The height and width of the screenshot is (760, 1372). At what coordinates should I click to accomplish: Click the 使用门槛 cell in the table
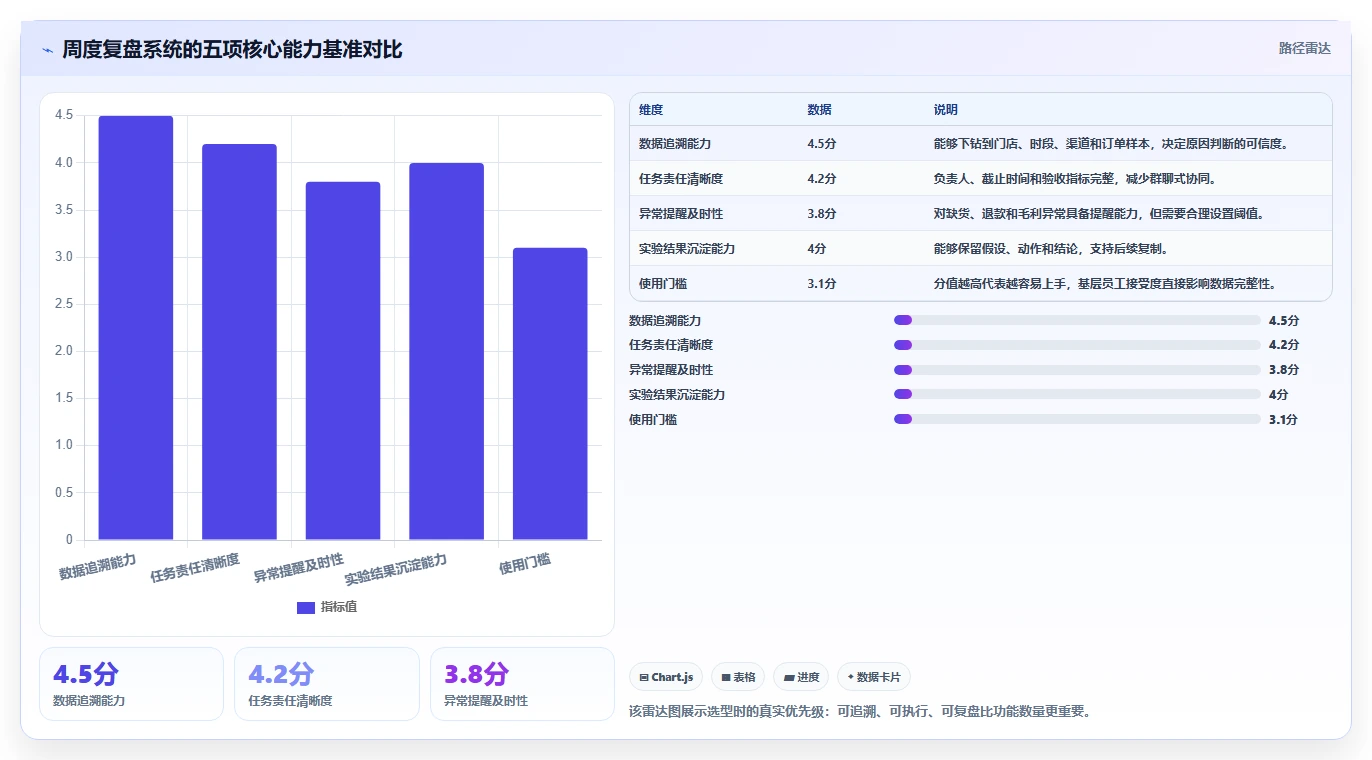point(663,284)
